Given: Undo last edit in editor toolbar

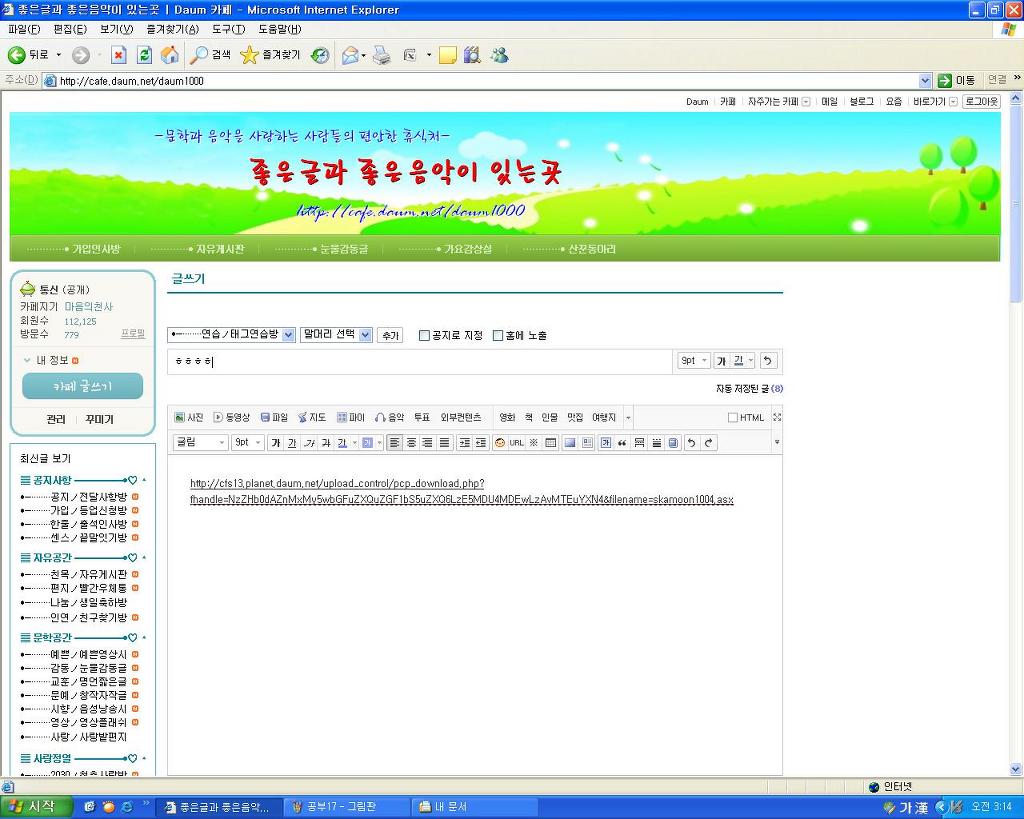Looking at the screenshot, I should (x=691, y=443).
